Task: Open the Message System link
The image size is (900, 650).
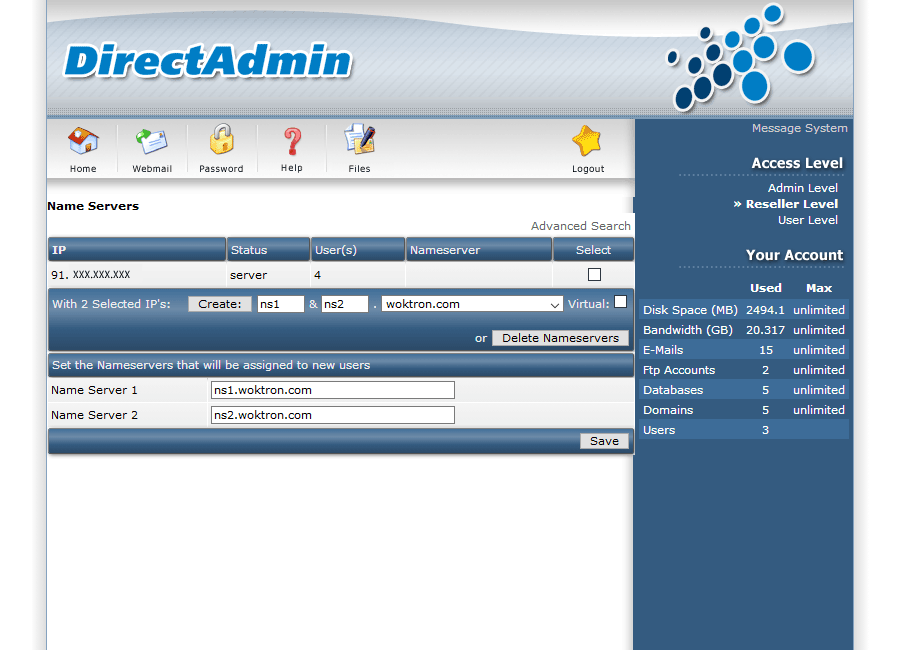Action: 800,128
